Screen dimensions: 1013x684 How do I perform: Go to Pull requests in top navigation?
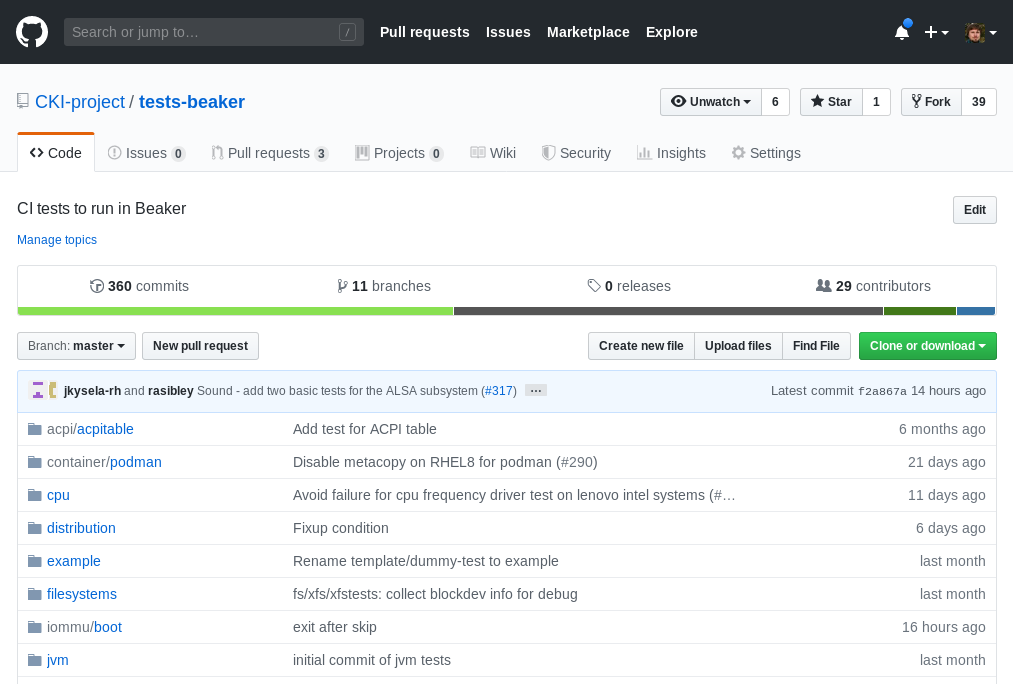click(x=424, y=32)
